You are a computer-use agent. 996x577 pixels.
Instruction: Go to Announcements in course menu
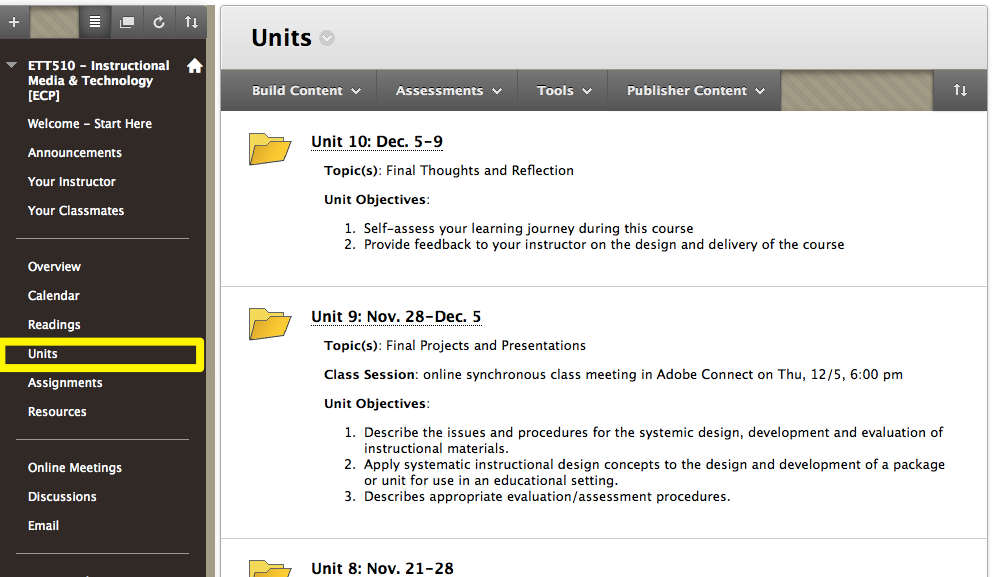74,153
